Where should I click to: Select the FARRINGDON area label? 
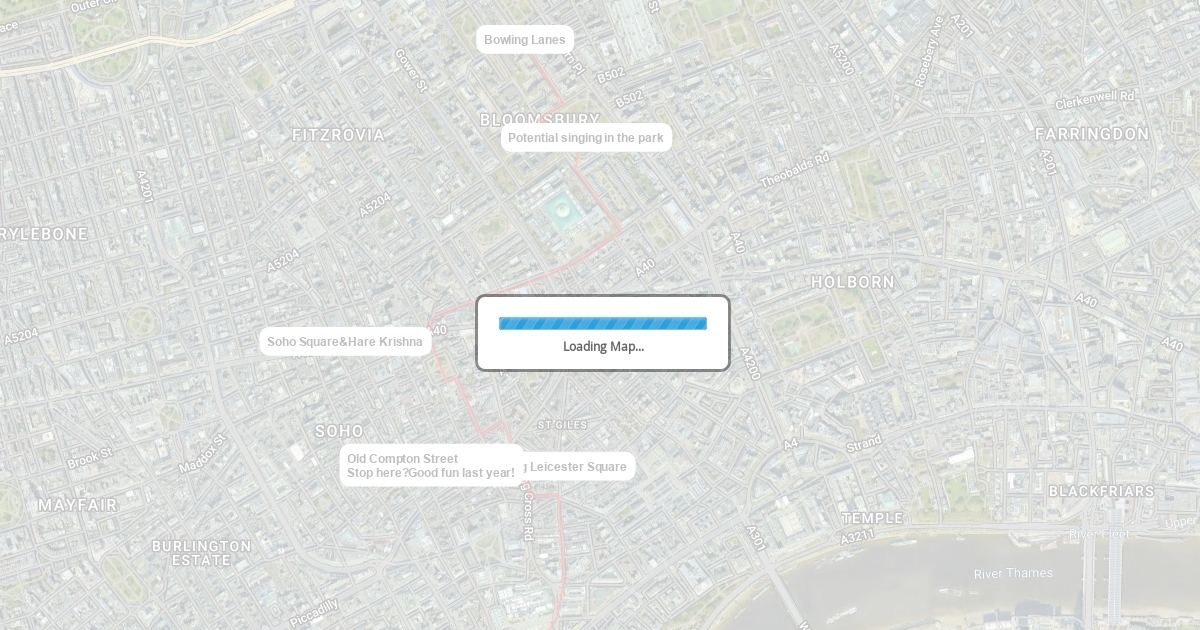tap(1092, 134)
